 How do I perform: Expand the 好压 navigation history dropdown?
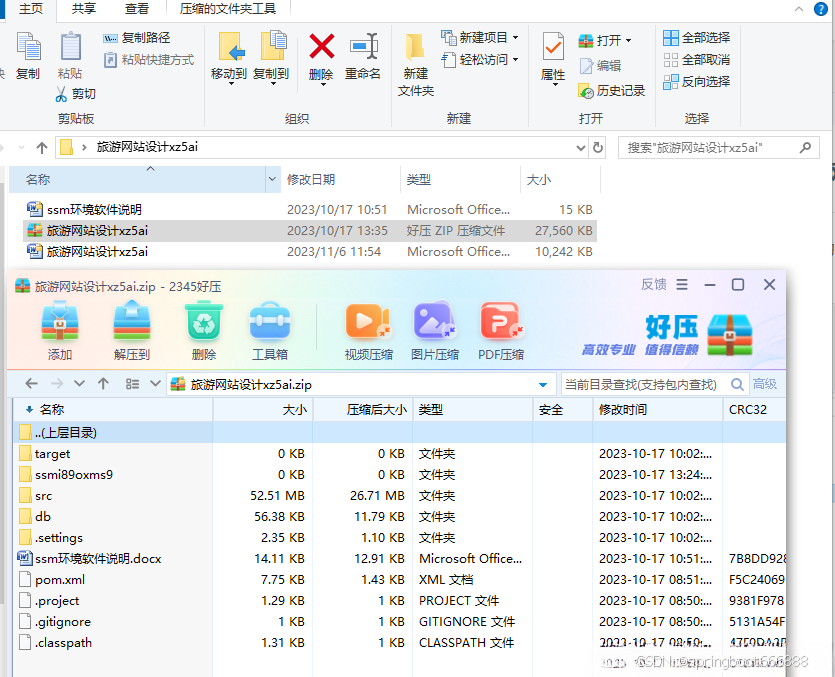tap(79, 384)
